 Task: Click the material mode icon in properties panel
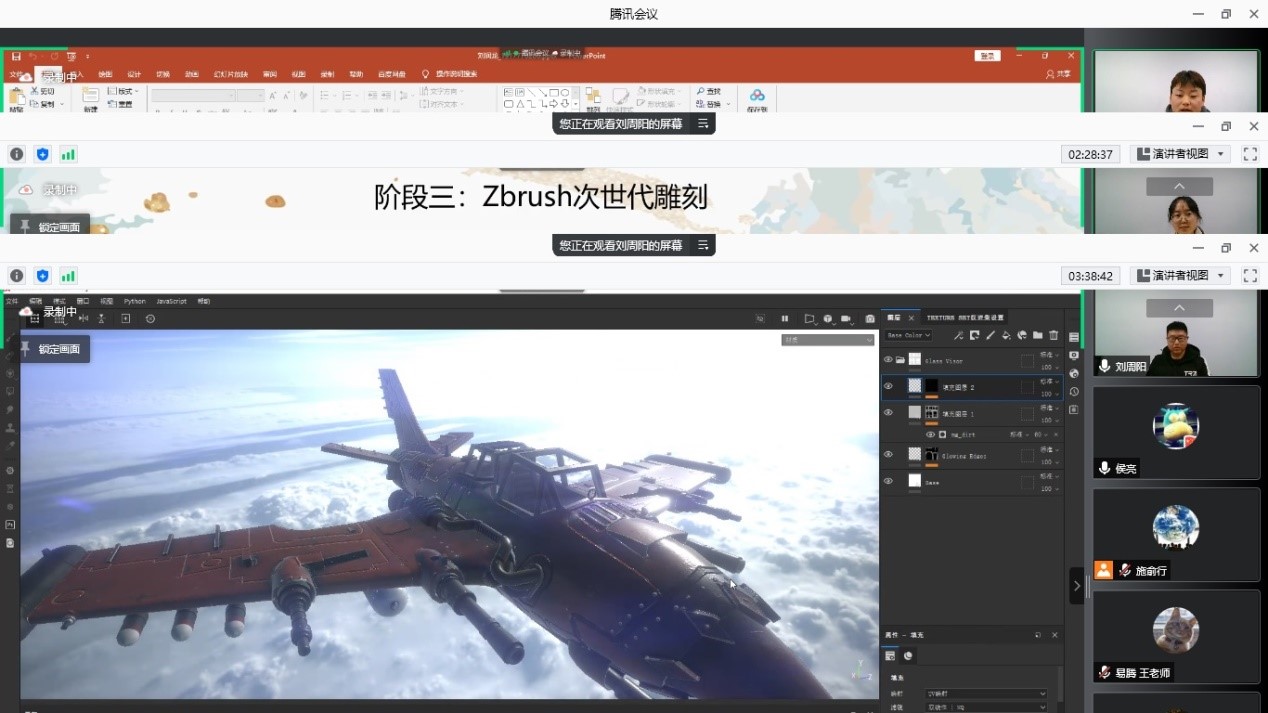tap(908, 656)
